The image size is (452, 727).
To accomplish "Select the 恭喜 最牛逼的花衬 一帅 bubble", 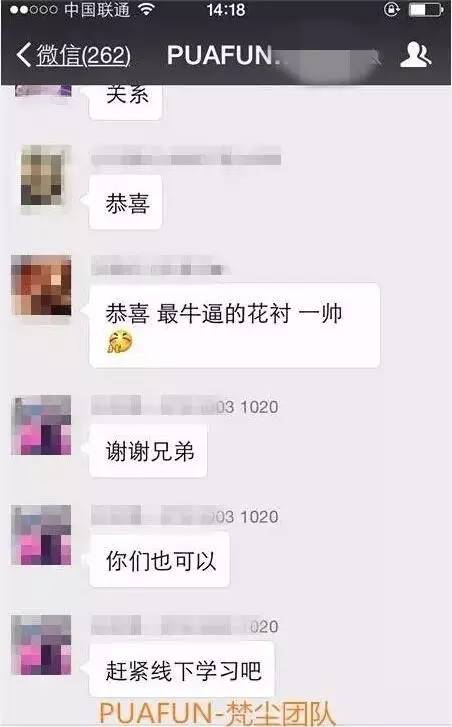I will pos(235,325).
